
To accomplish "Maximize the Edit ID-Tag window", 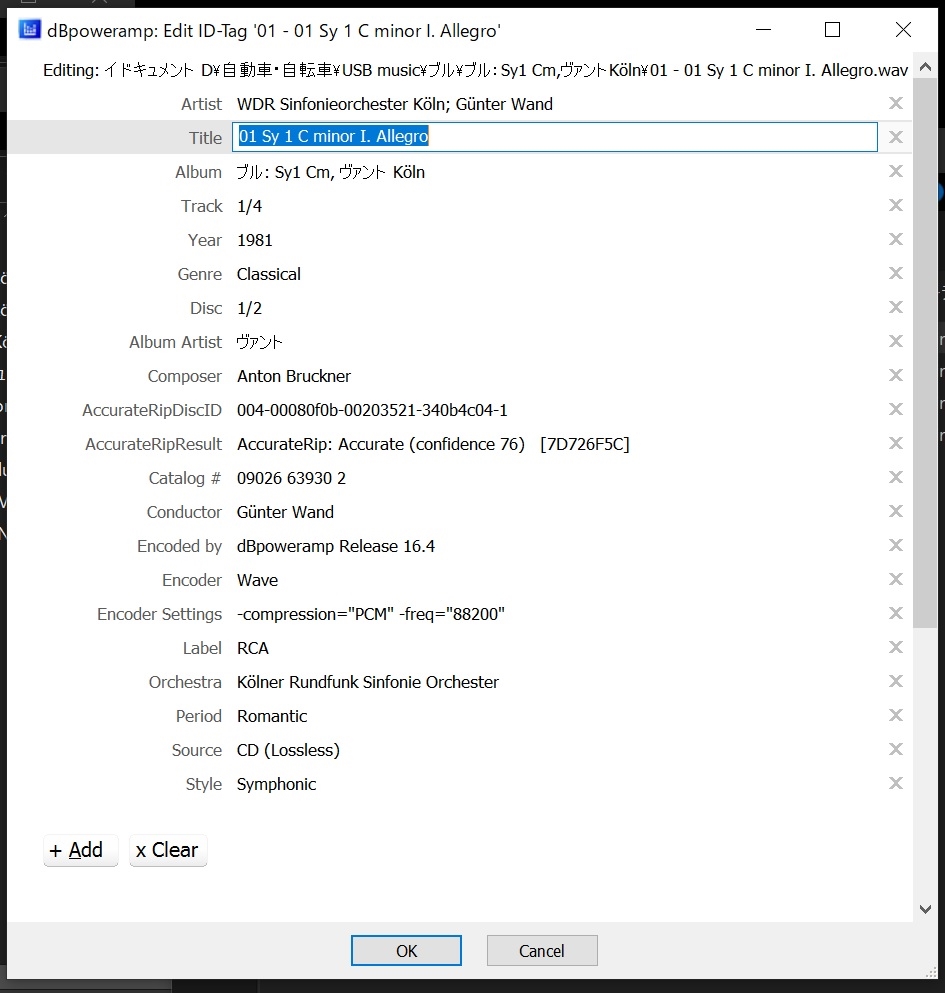I will pyautogui.click(x=832, y=30).
